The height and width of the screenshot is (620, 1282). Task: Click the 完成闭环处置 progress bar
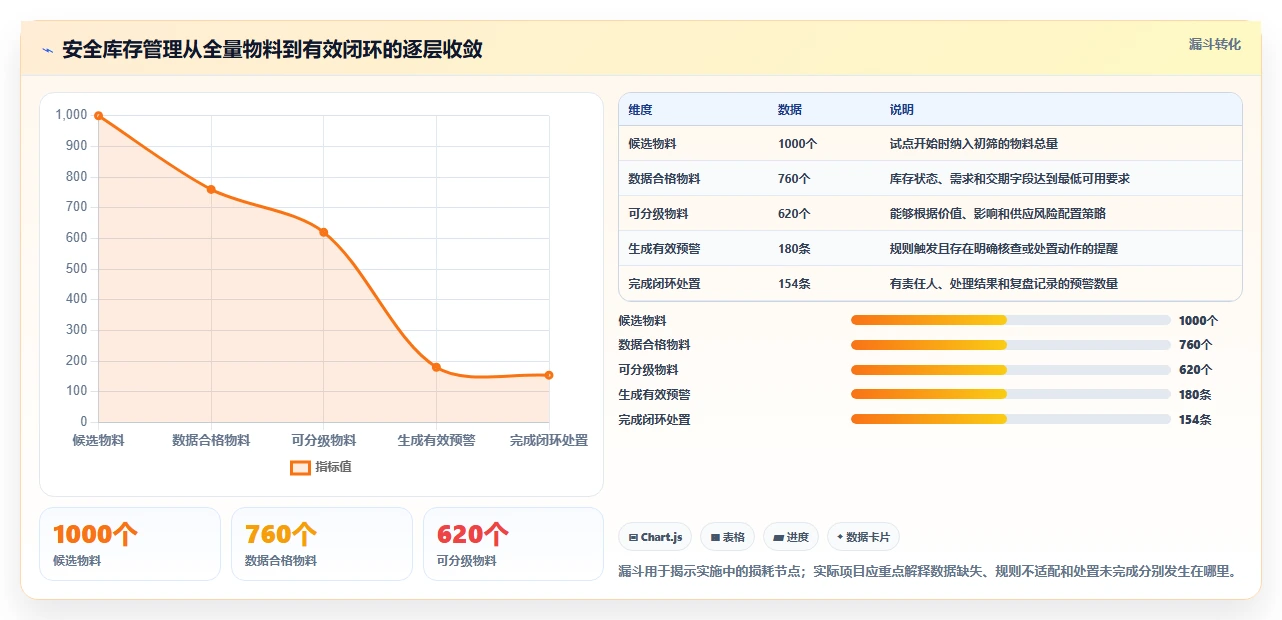1011,419
